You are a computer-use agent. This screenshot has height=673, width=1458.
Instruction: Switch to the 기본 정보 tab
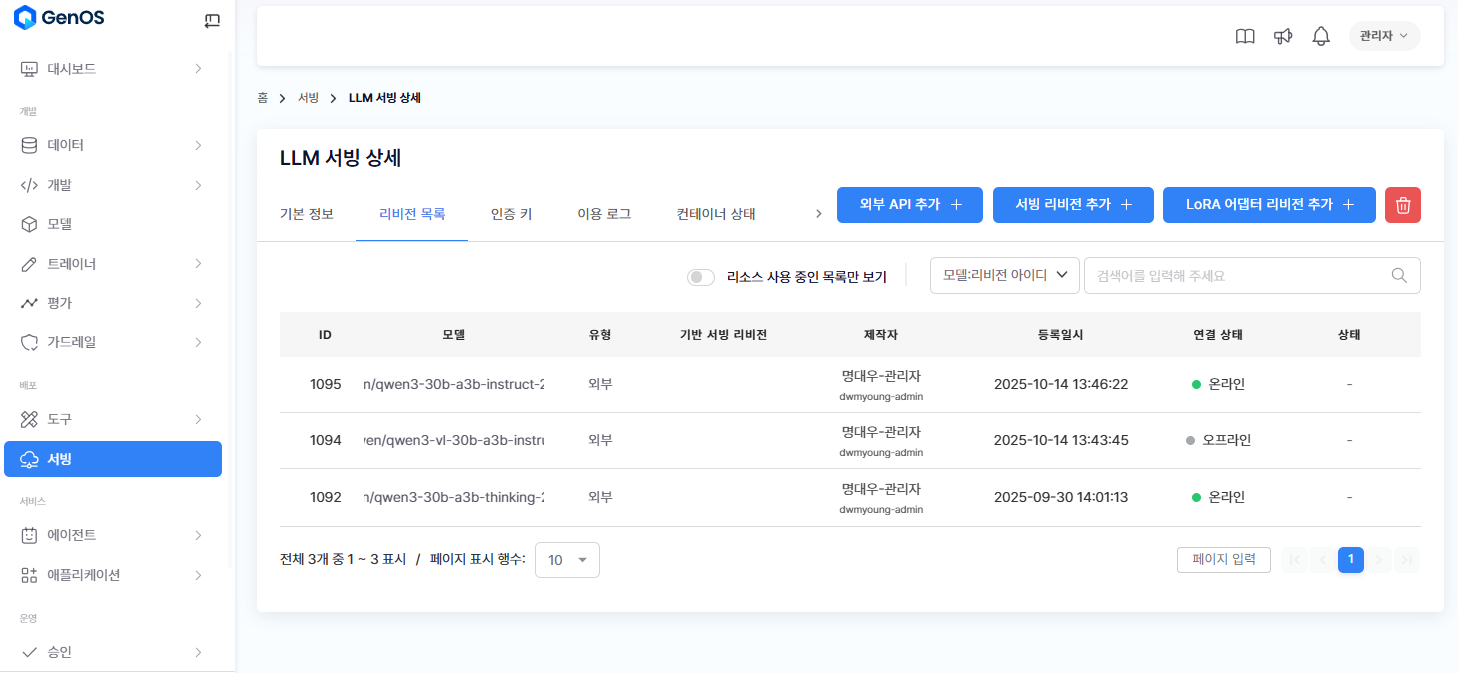[x=307, y=214]
